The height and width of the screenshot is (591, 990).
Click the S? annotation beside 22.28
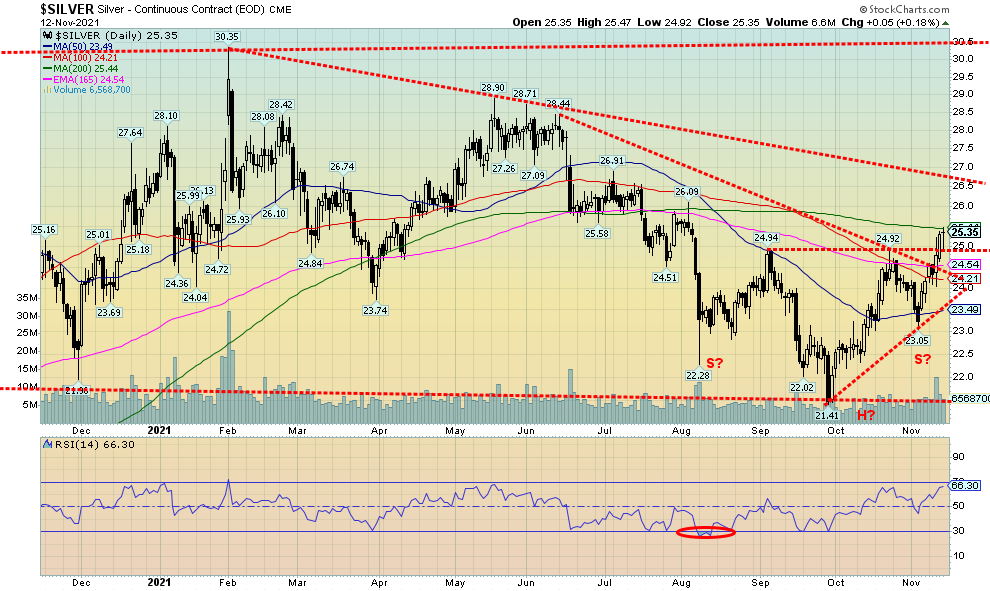coord(715,363)
